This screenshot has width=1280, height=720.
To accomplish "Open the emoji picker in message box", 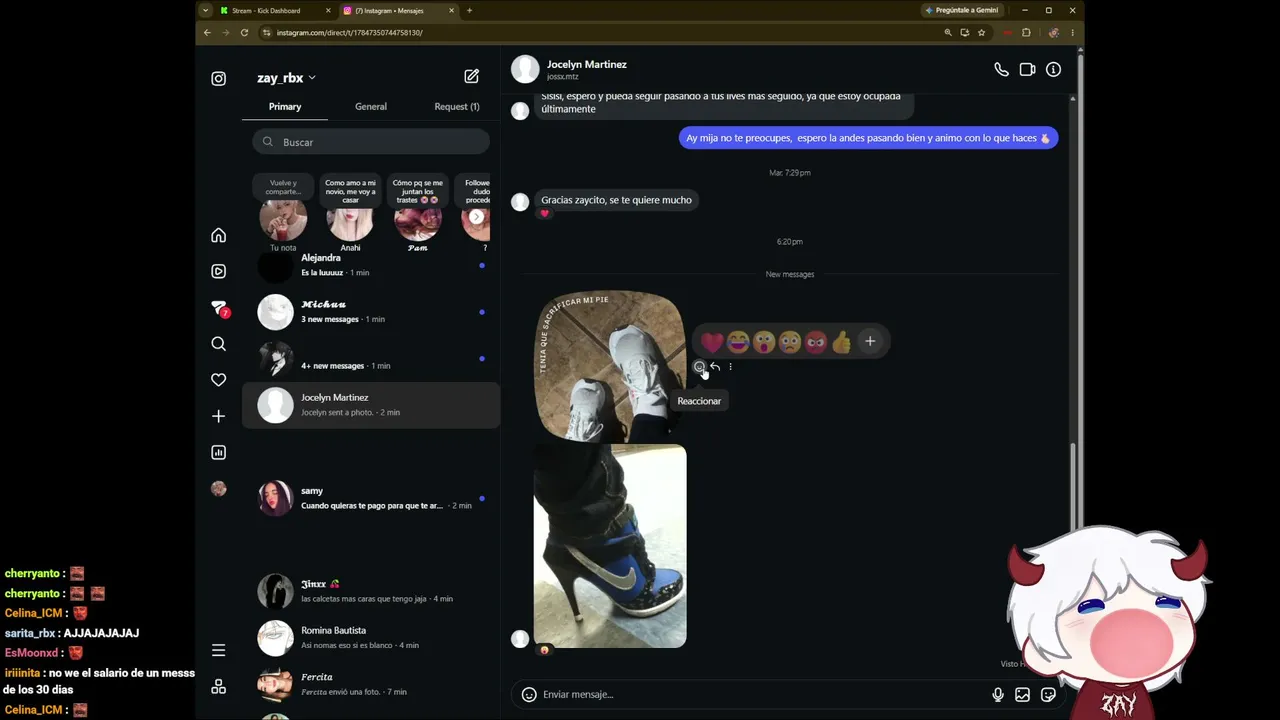I will pyautogui.click(x=529, y=694).
